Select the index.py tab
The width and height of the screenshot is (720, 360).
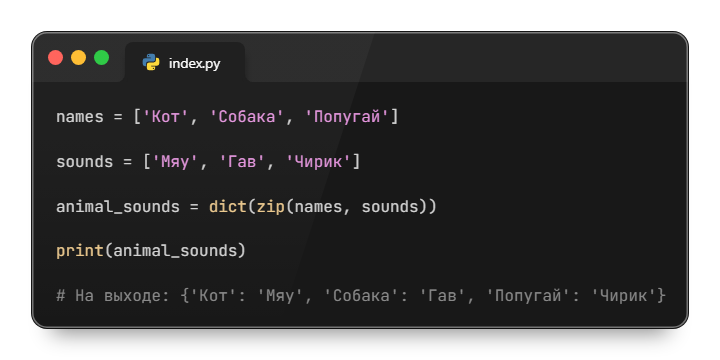(185, 62)
